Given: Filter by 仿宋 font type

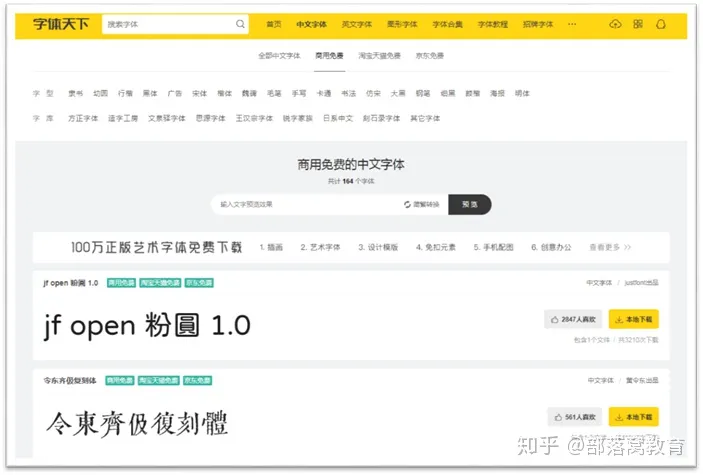Looking at the screenshot, I should tap(373, 93).
